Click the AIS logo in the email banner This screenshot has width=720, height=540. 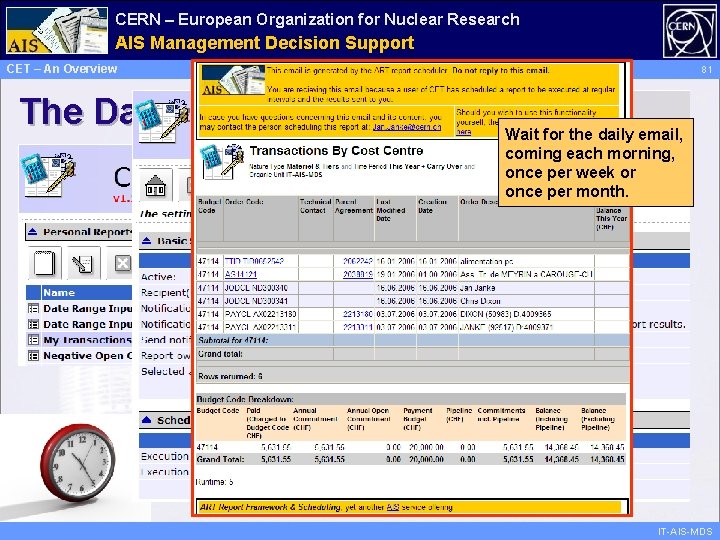(x=233, y=80)
